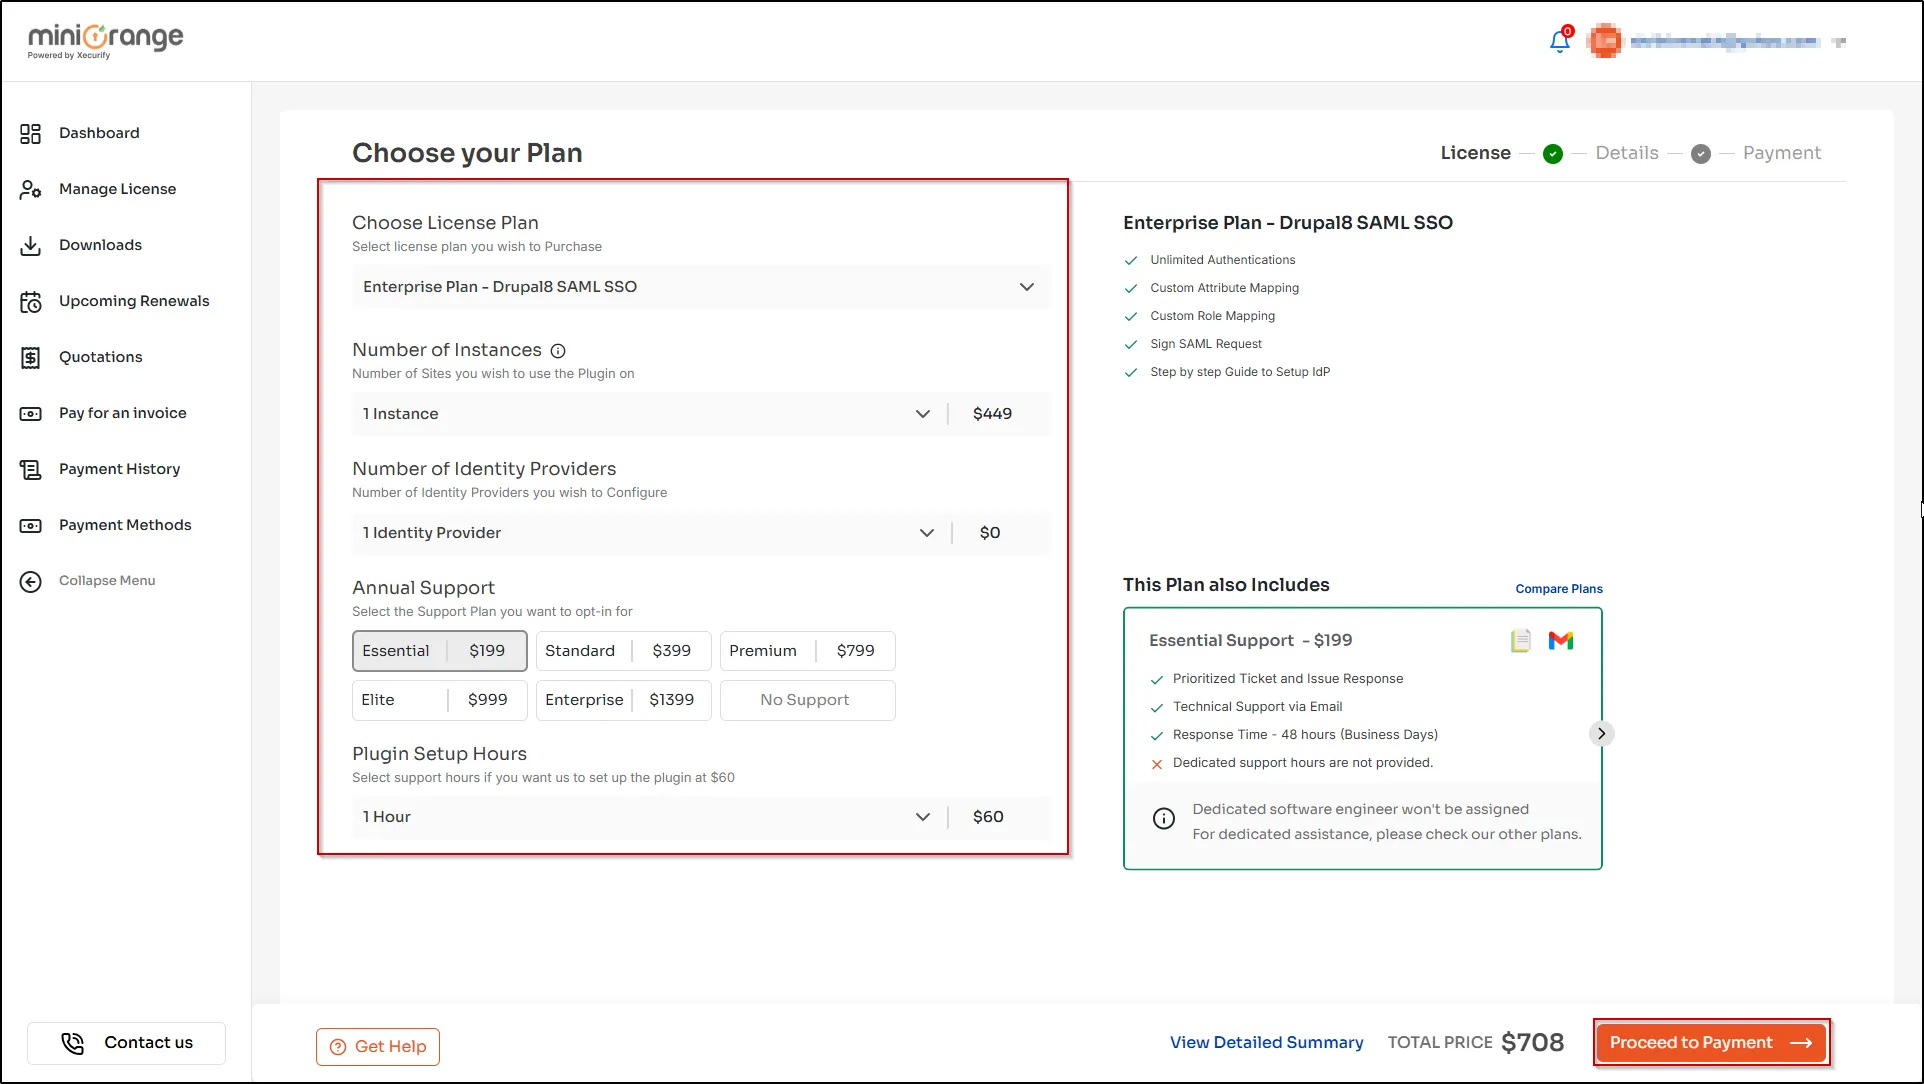Open Manage License in sidebar

(117, 189)
